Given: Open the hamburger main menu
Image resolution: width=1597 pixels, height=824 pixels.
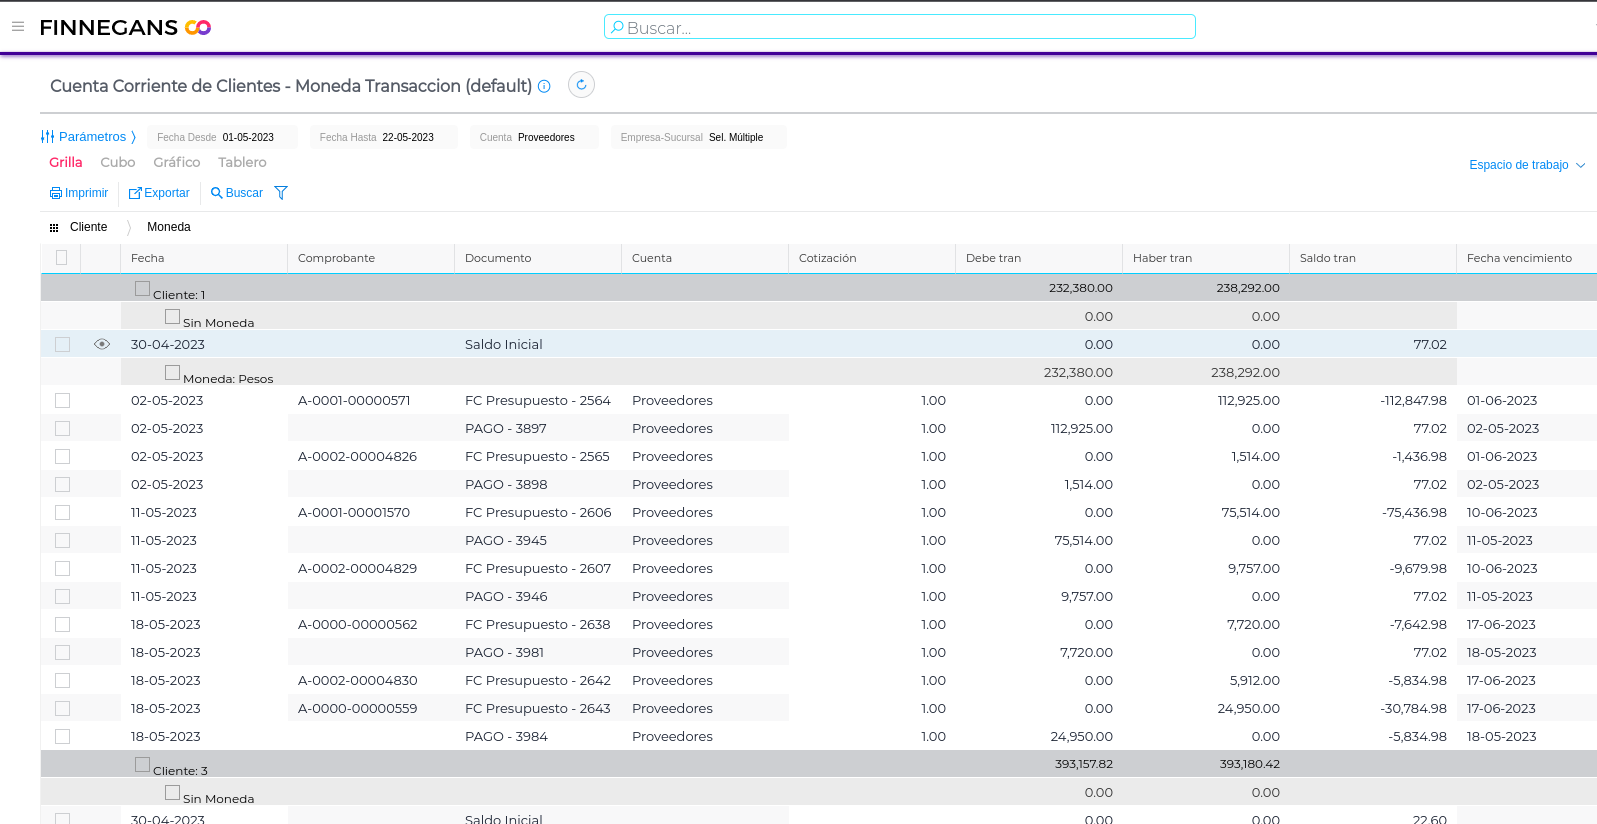Looking at the screenshot, I should coord(18,27).
